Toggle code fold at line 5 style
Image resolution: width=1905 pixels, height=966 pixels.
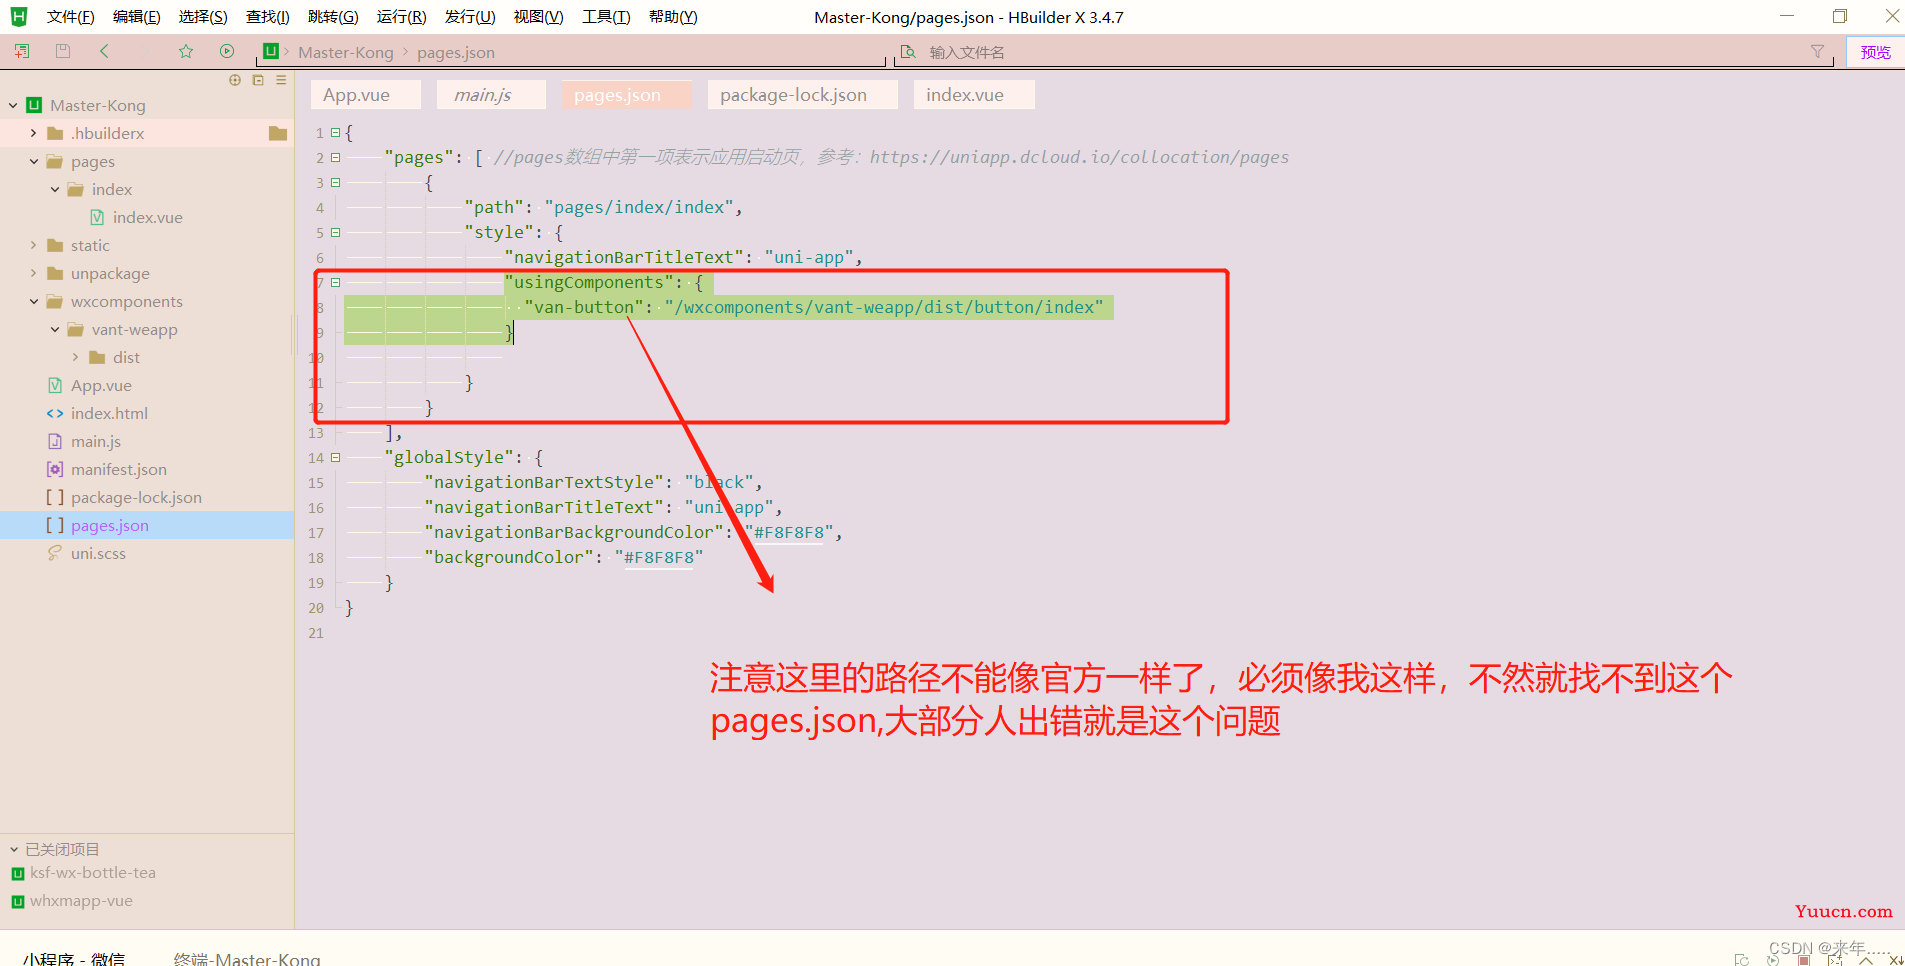coord(336,232)
